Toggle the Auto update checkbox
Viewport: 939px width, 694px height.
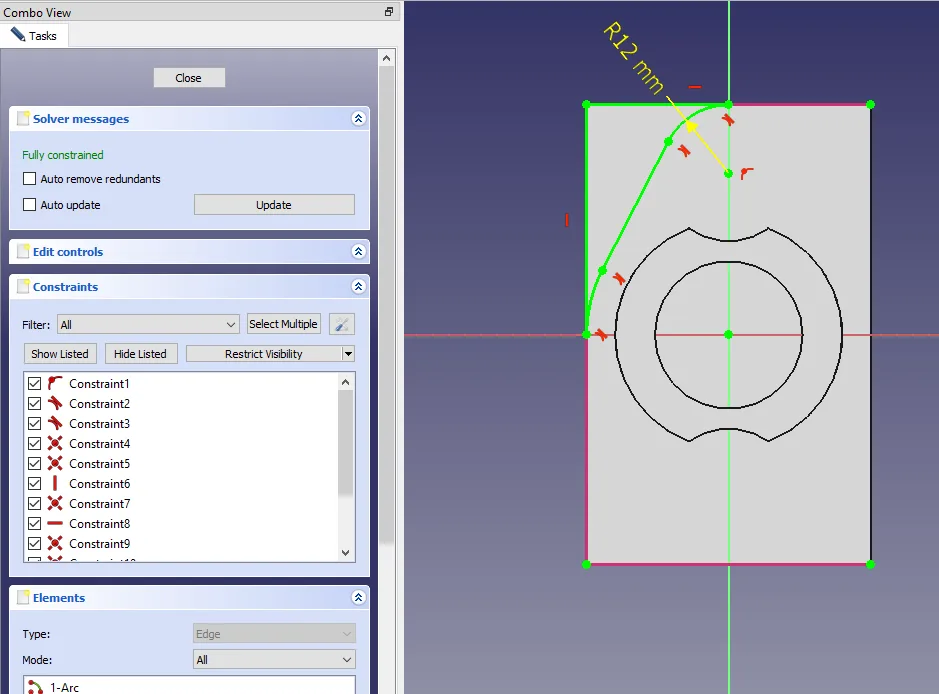click(29, 205)
